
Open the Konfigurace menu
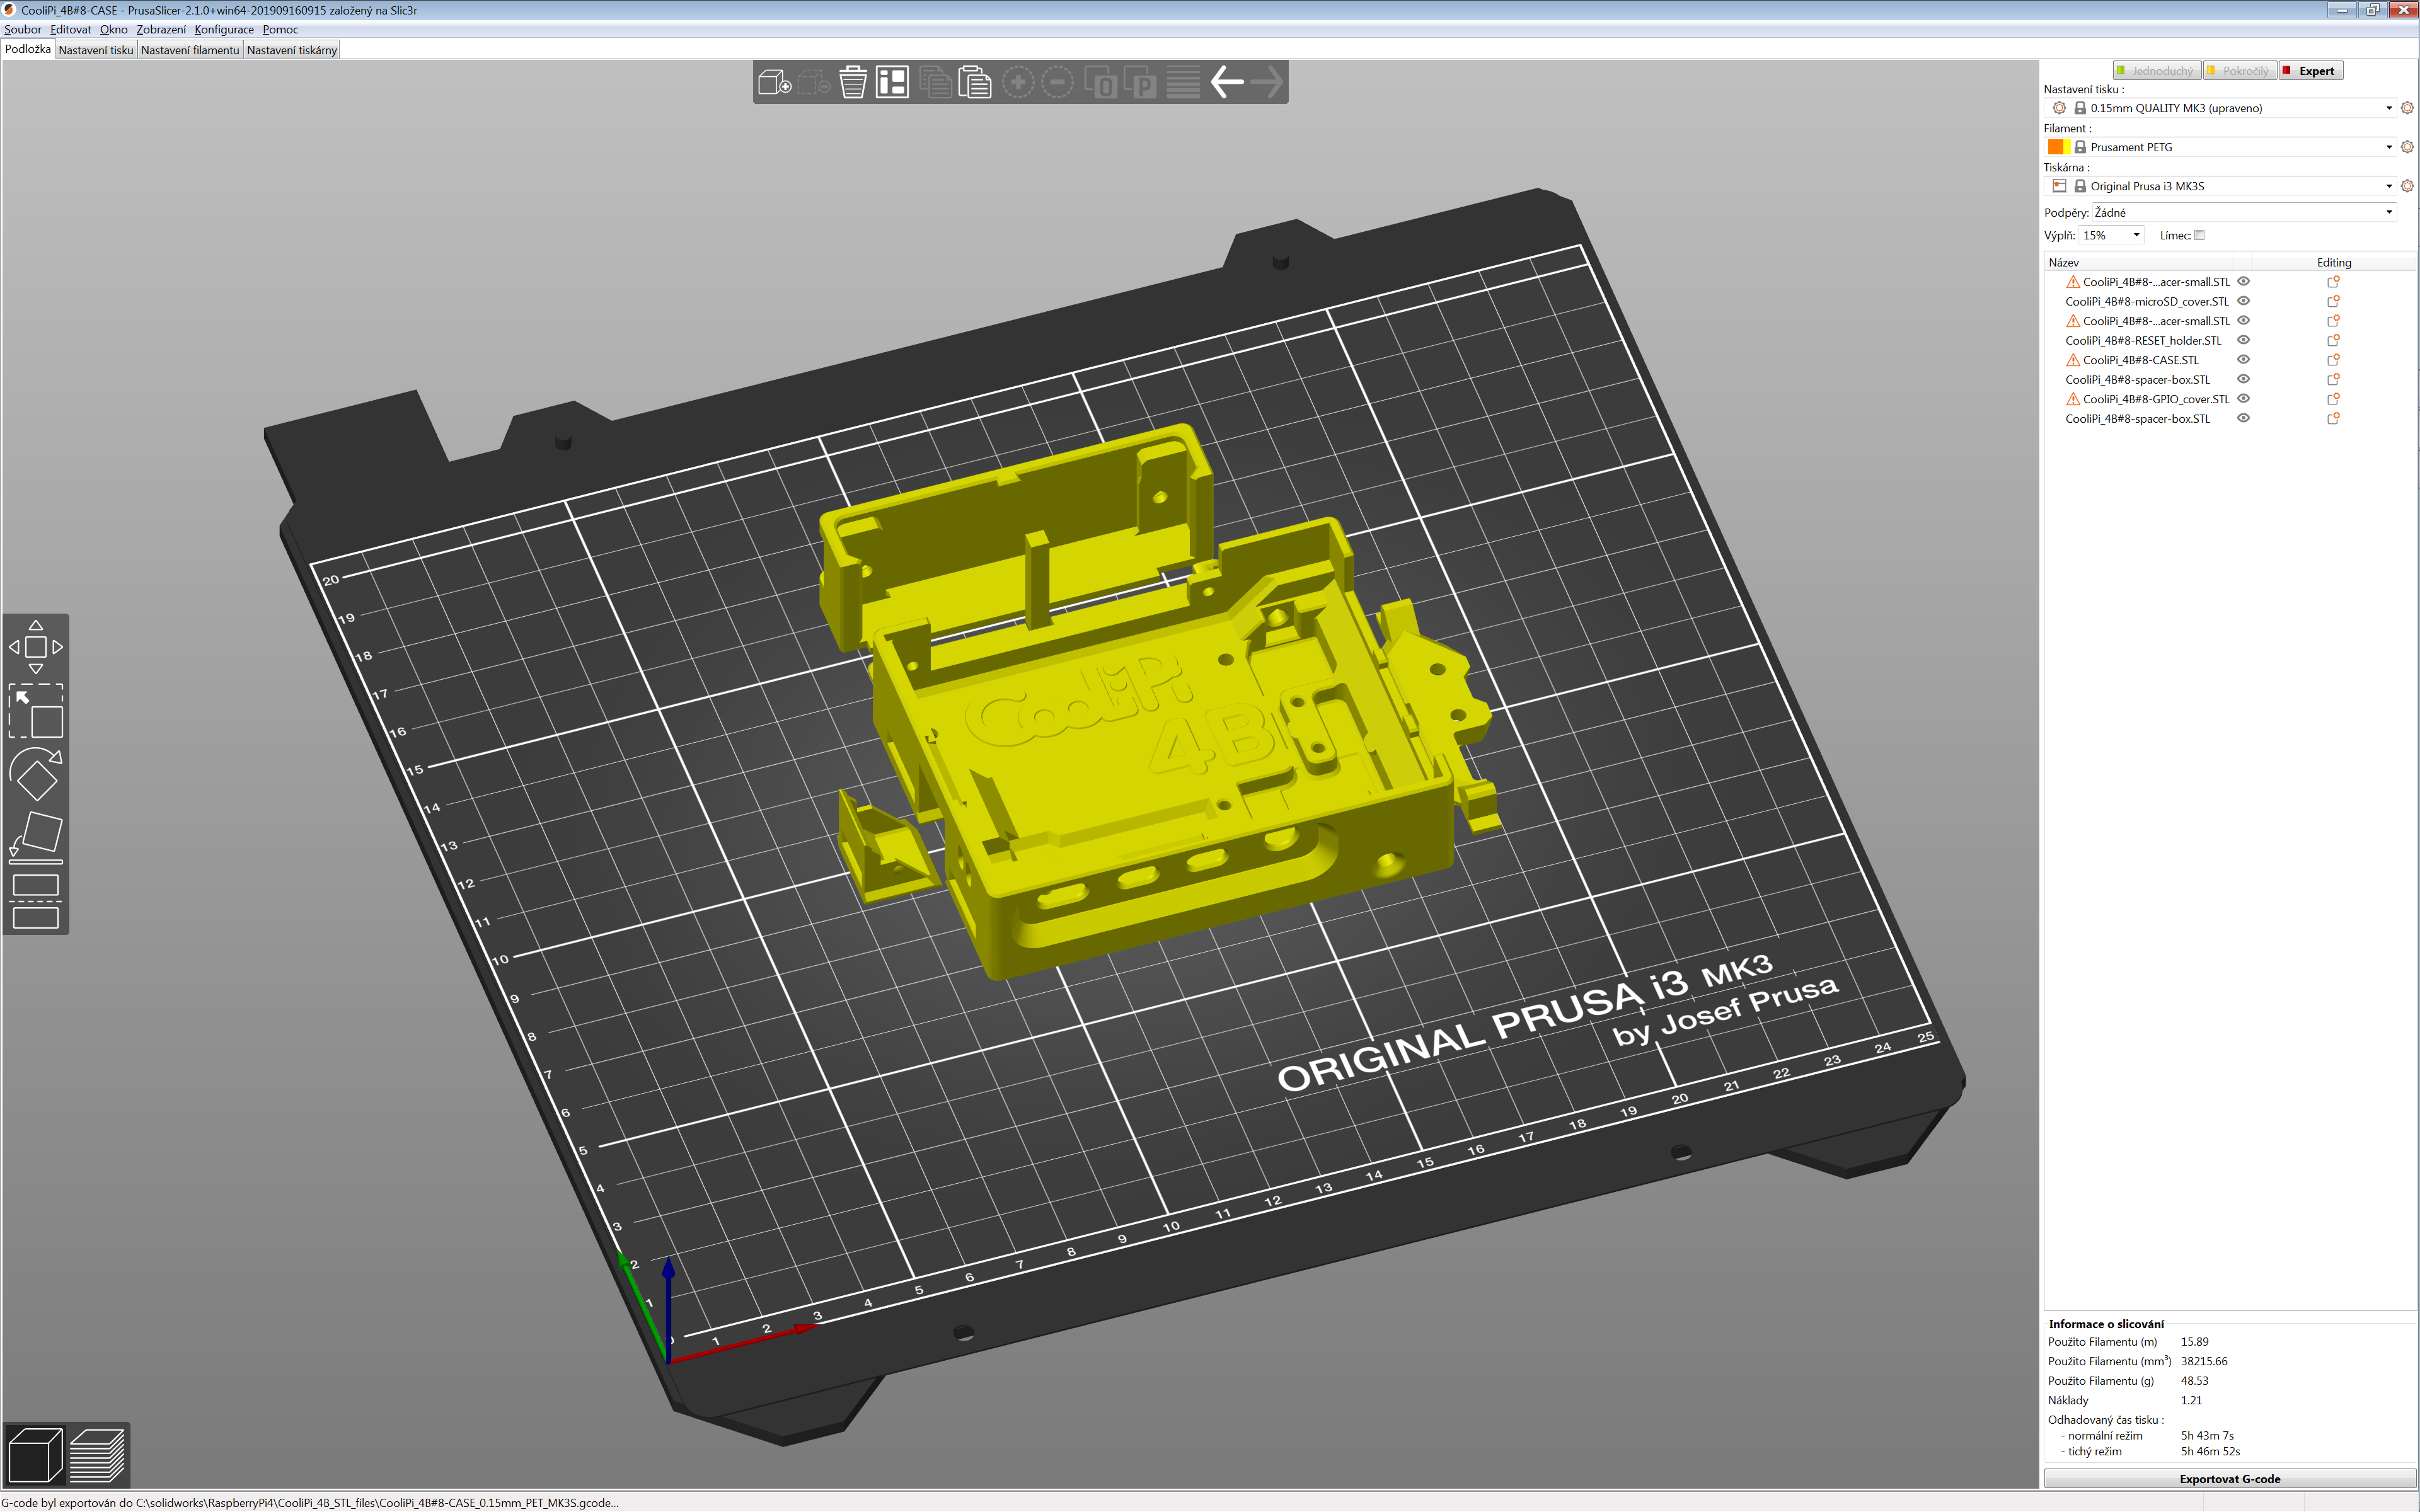pos(224,29)
